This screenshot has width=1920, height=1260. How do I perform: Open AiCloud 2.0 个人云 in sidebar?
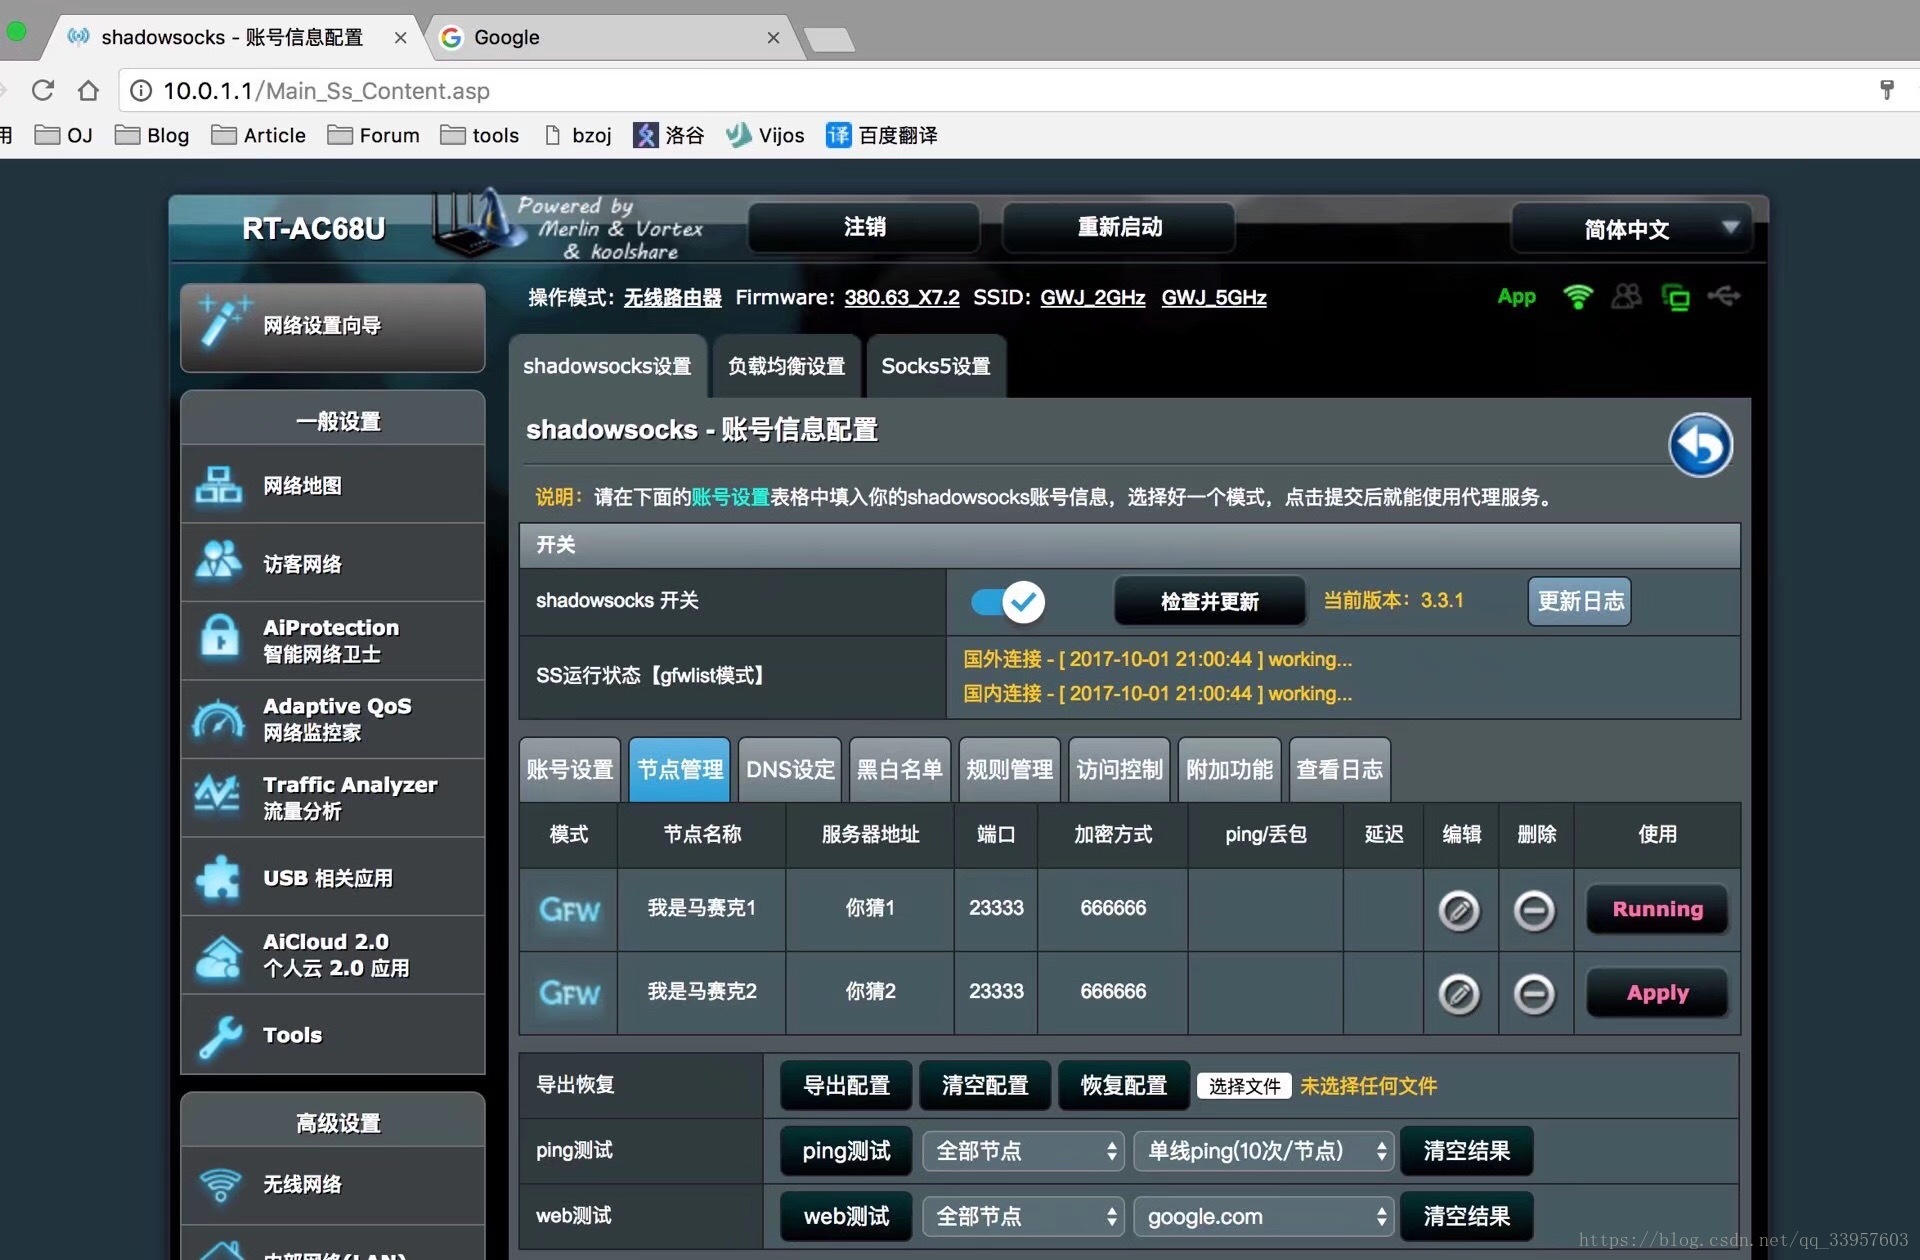[333, 955]
